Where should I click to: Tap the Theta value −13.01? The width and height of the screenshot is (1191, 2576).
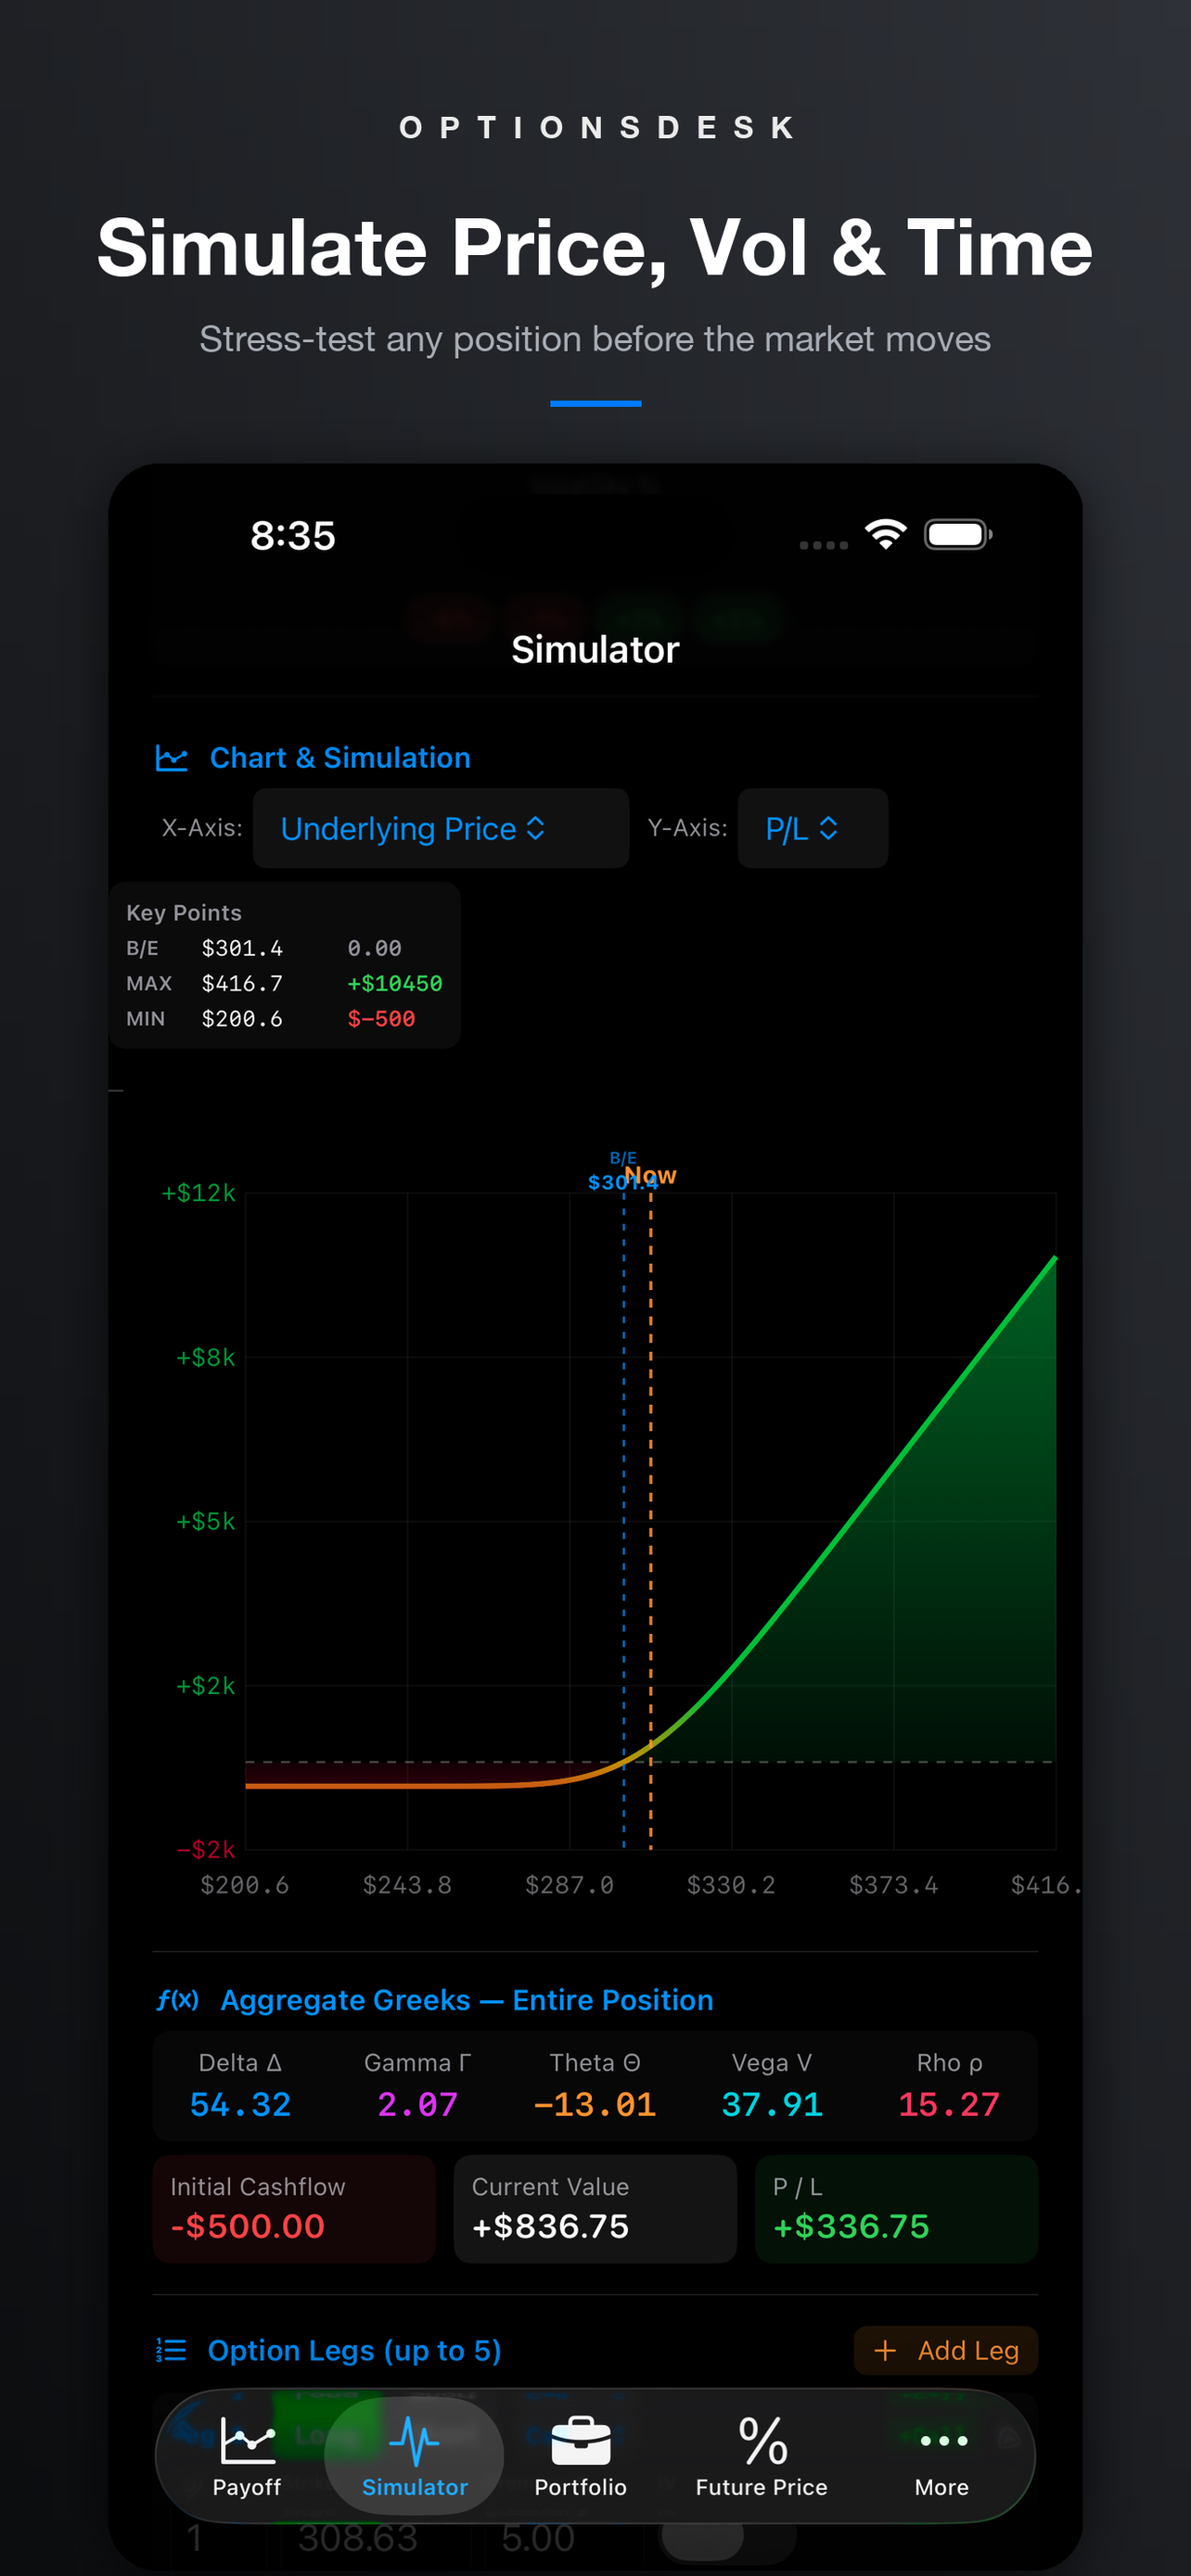[594, 2104]
